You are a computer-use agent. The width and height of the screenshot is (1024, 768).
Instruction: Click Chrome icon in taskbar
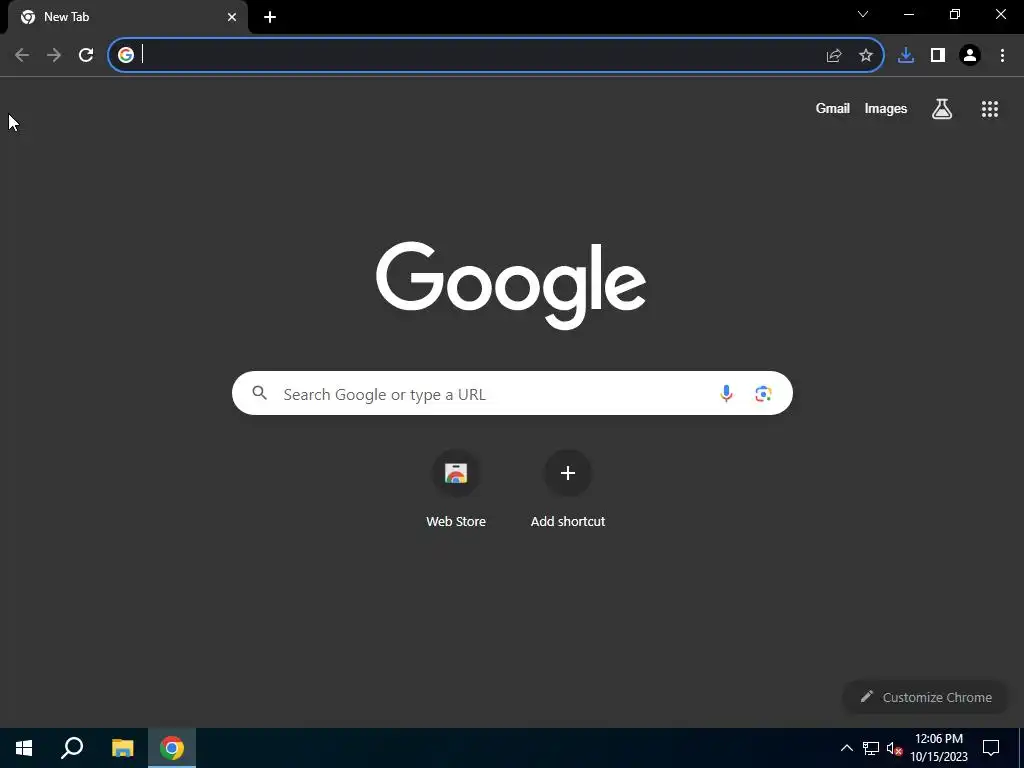pos(172,748)
